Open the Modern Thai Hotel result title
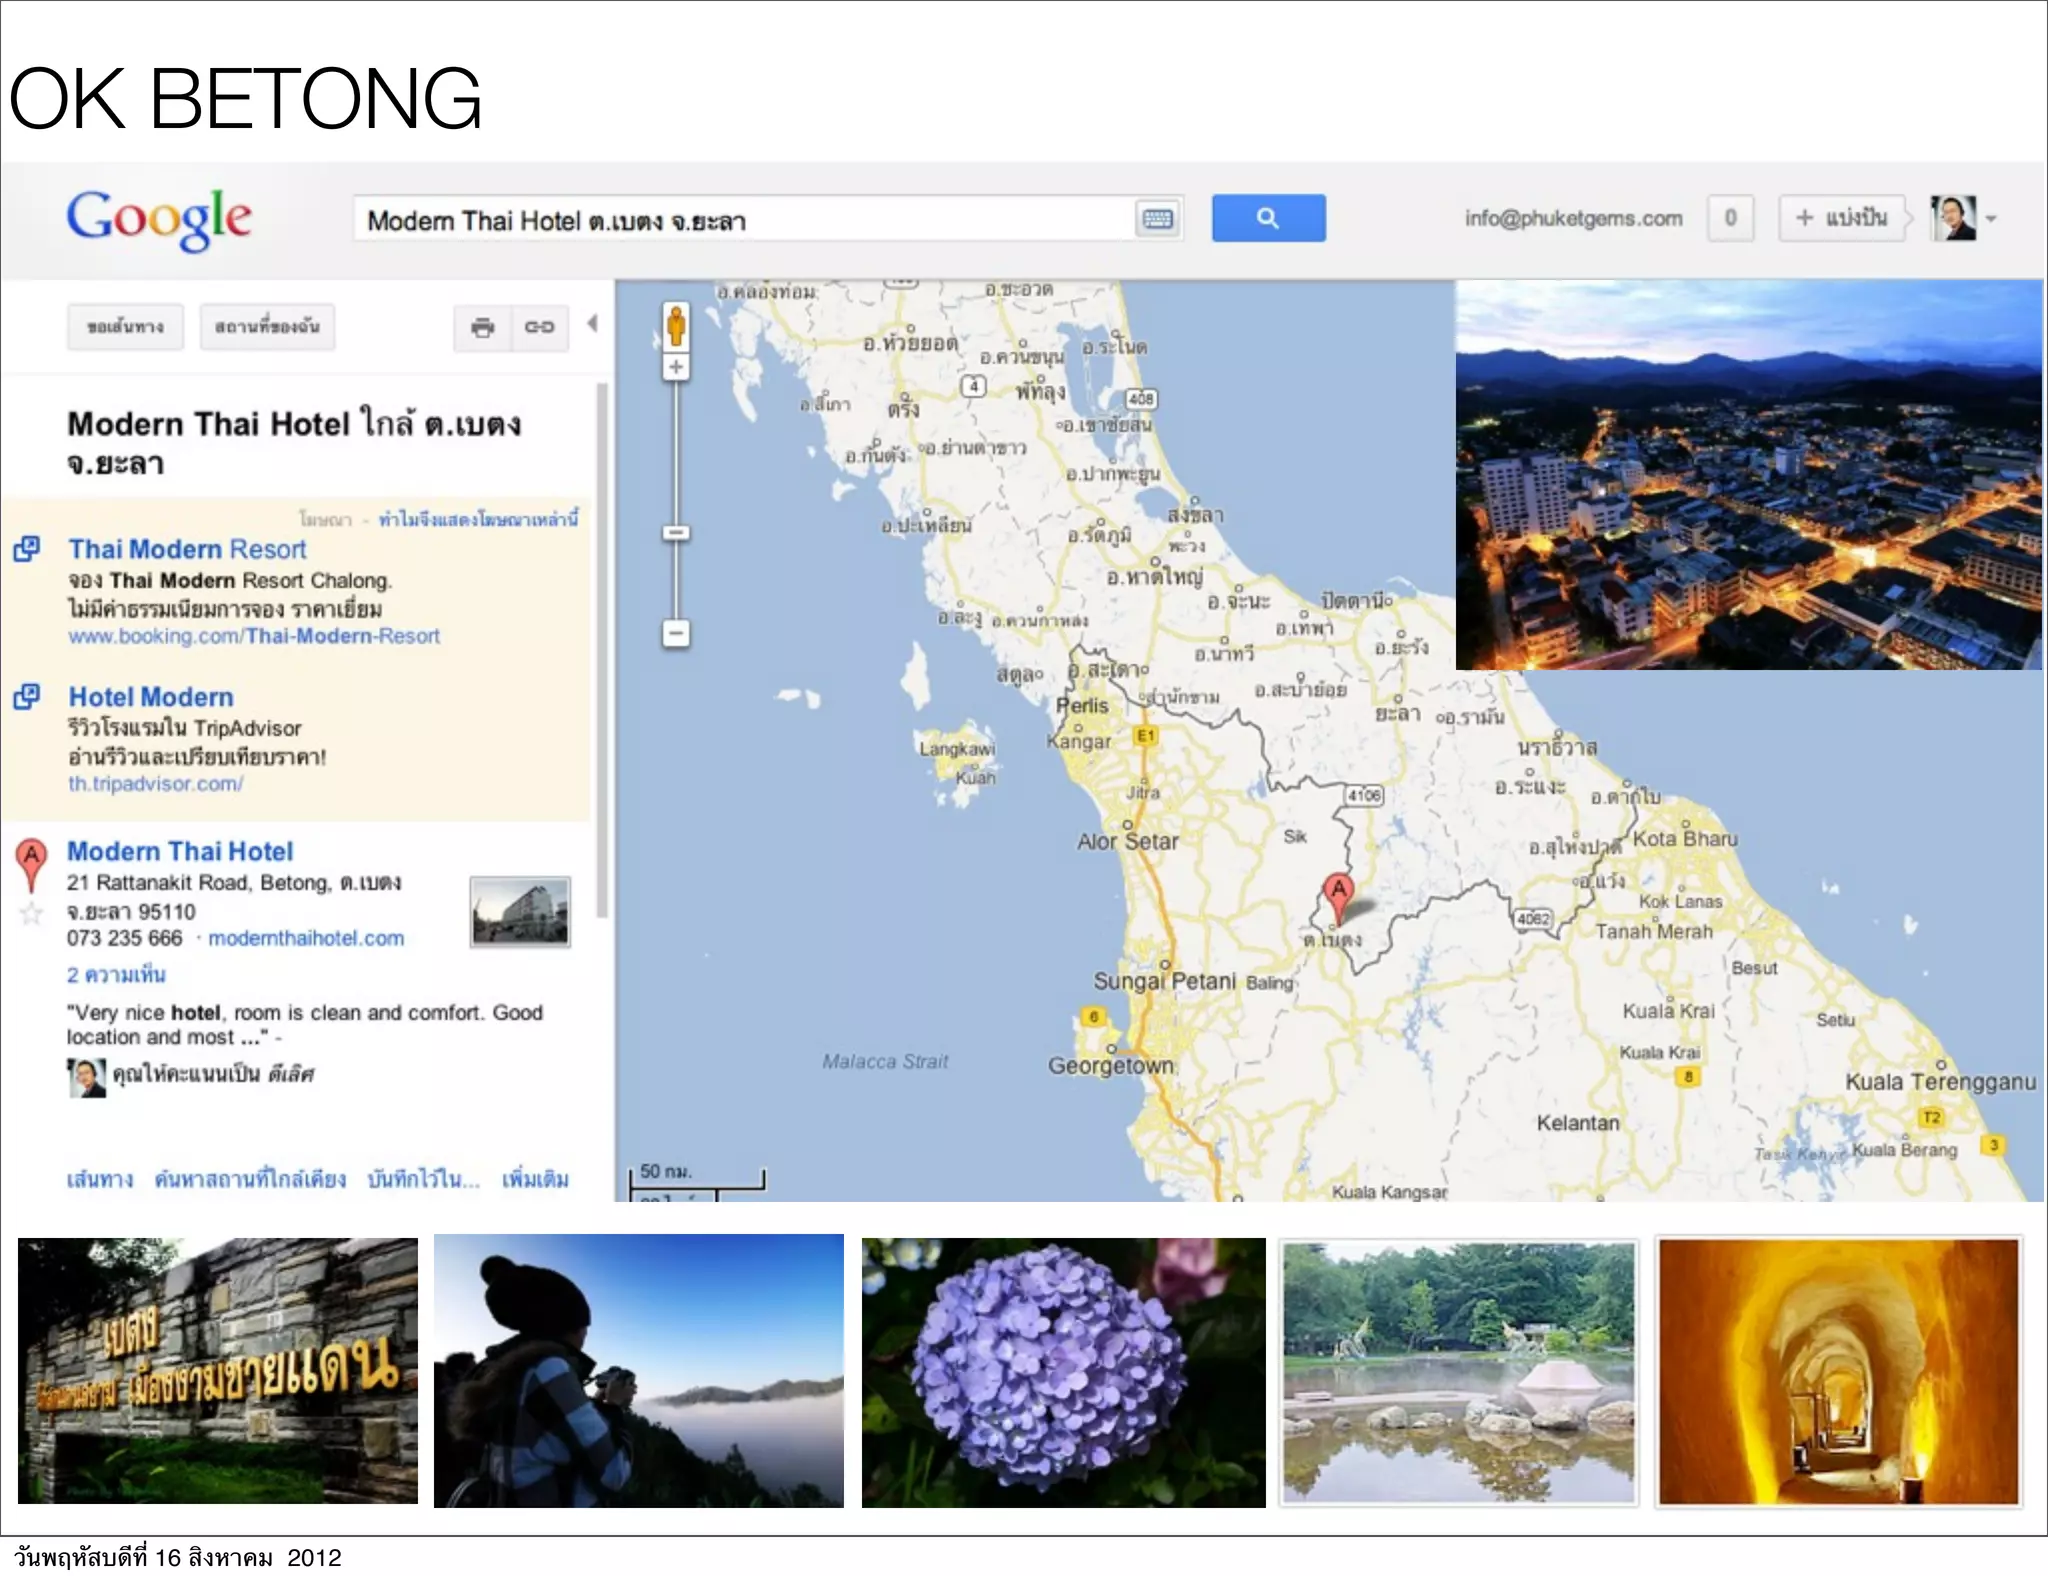Image resolution: width=2048 pixels, height=1576 pixels. click(x=180, y=851)
